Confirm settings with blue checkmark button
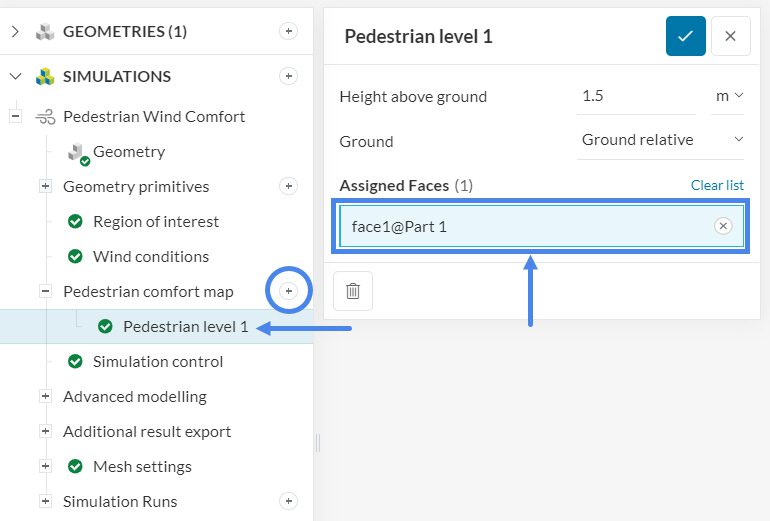 [x=685, y=36]
